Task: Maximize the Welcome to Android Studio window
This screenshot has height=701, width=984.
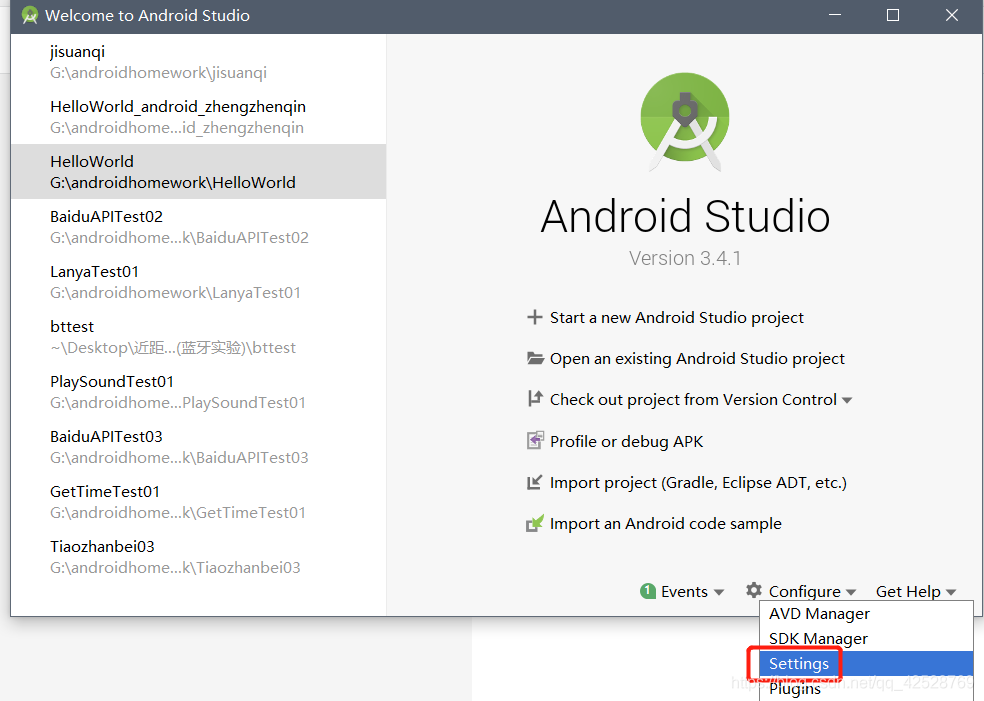Action: [893, 15]
